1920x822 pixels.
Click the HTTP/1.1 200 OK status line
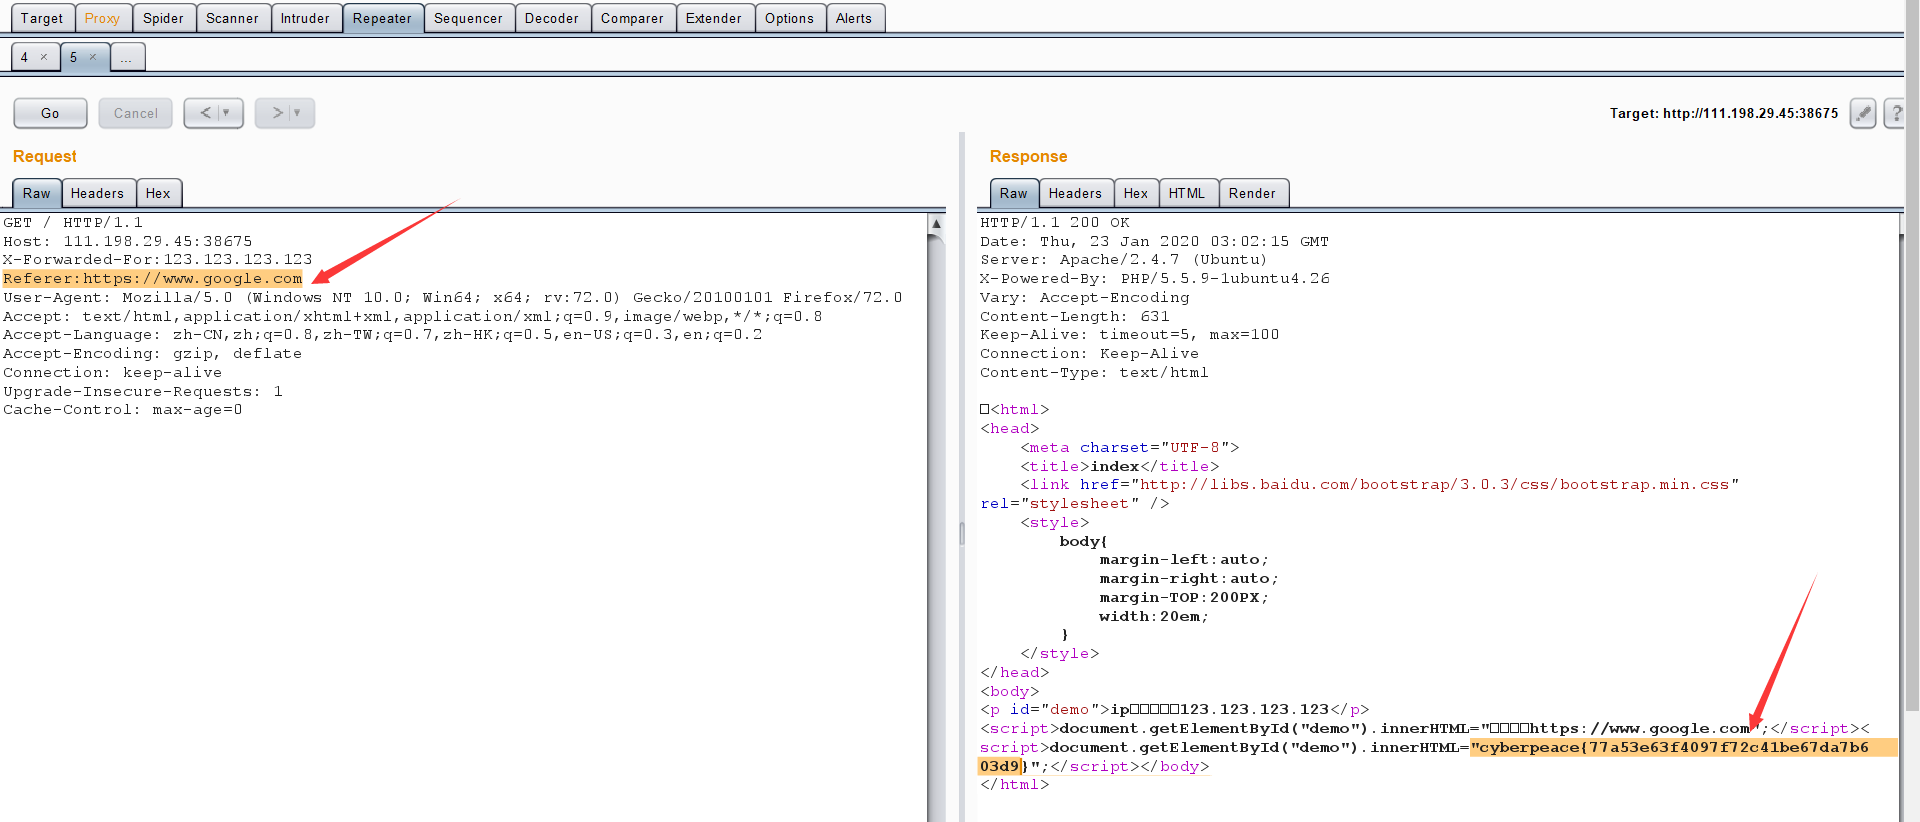(1055, 222)
